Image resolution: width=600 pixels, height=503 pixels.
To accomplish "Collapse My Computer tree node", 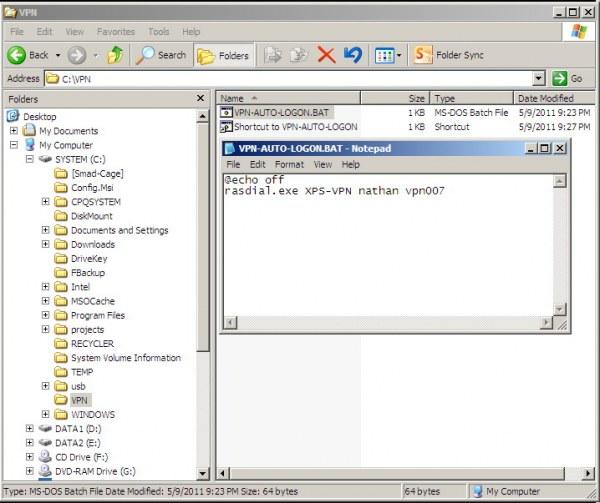I will click(14, 145).
